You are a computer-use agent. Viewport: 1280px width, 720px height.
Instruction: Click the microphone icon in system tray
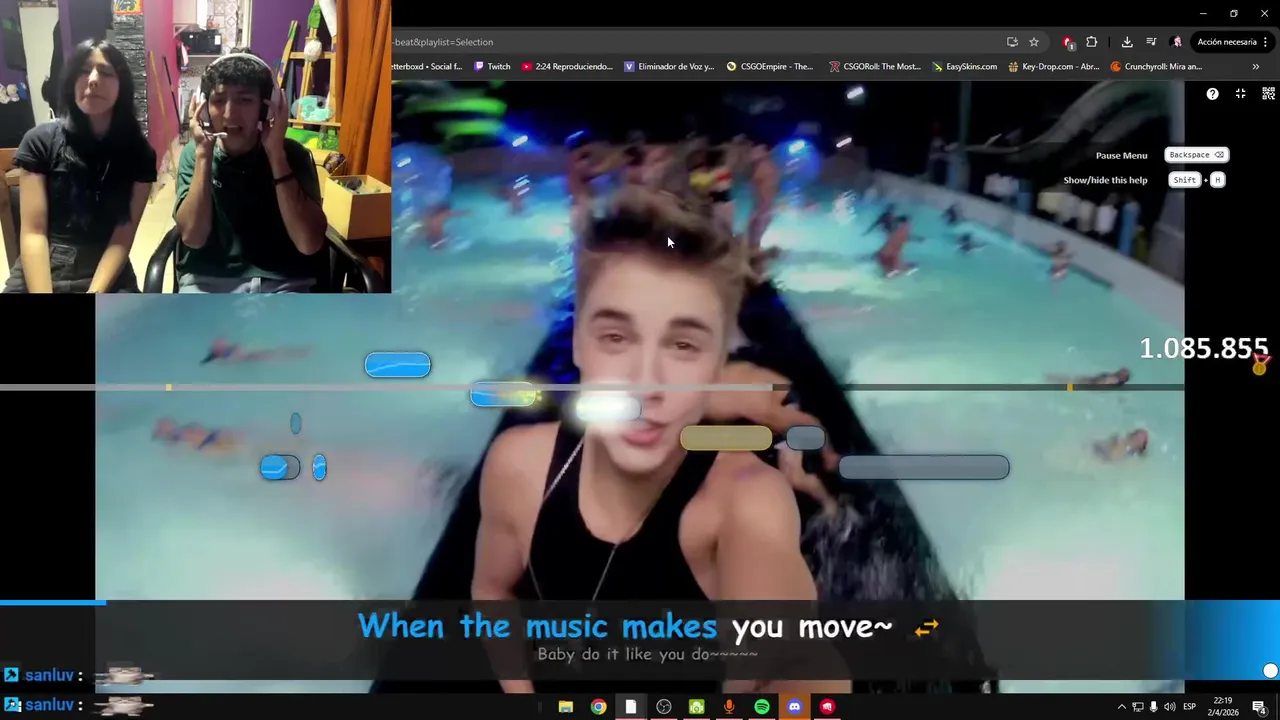(x=1153, y=707)
